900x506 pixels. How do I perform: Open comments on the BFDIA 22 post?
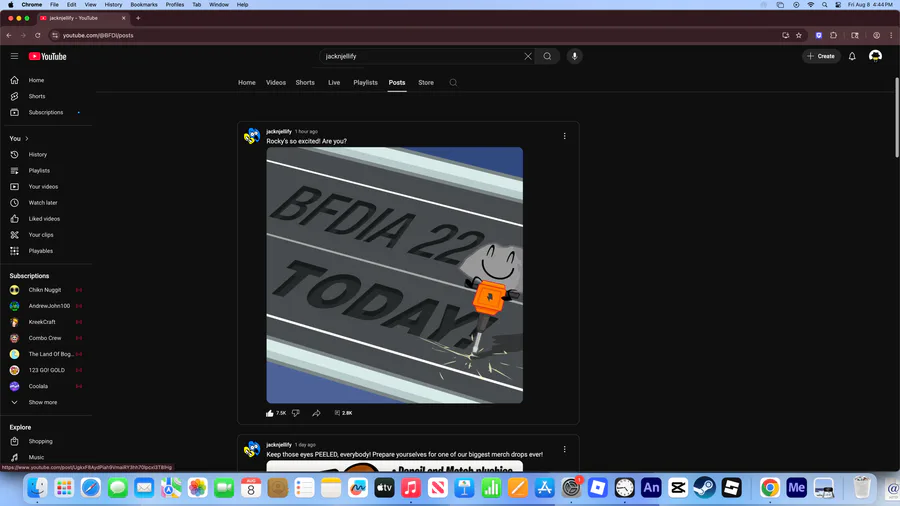pos(343,413)
